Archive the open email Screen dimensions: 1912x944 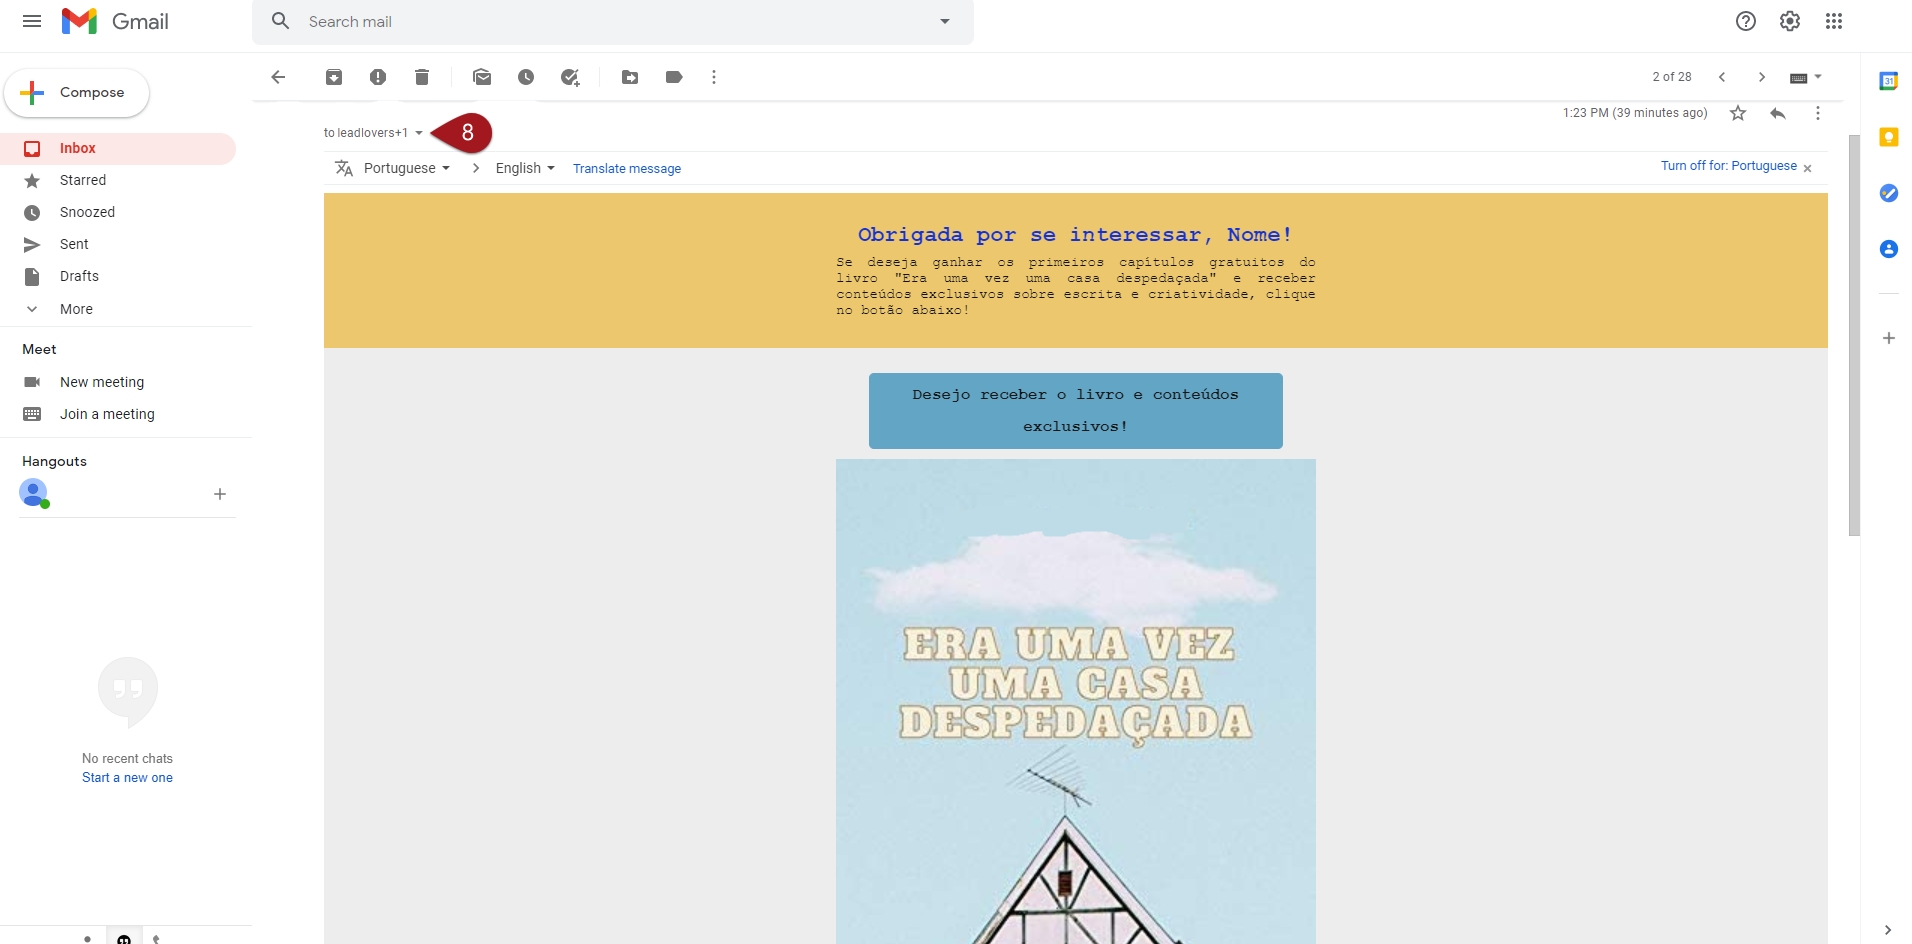334,77
